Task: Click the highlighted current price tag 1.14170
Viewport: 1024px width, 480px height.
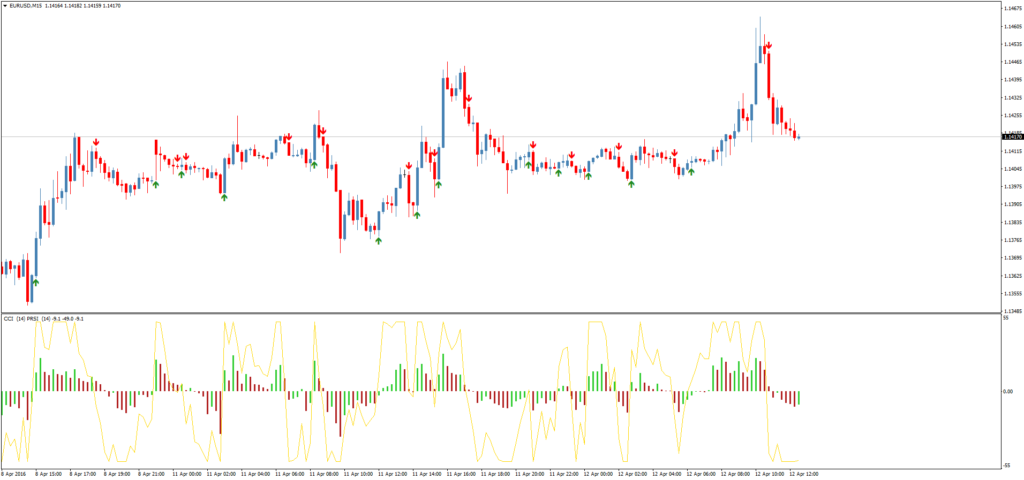Action: (x=1010, y=137)
